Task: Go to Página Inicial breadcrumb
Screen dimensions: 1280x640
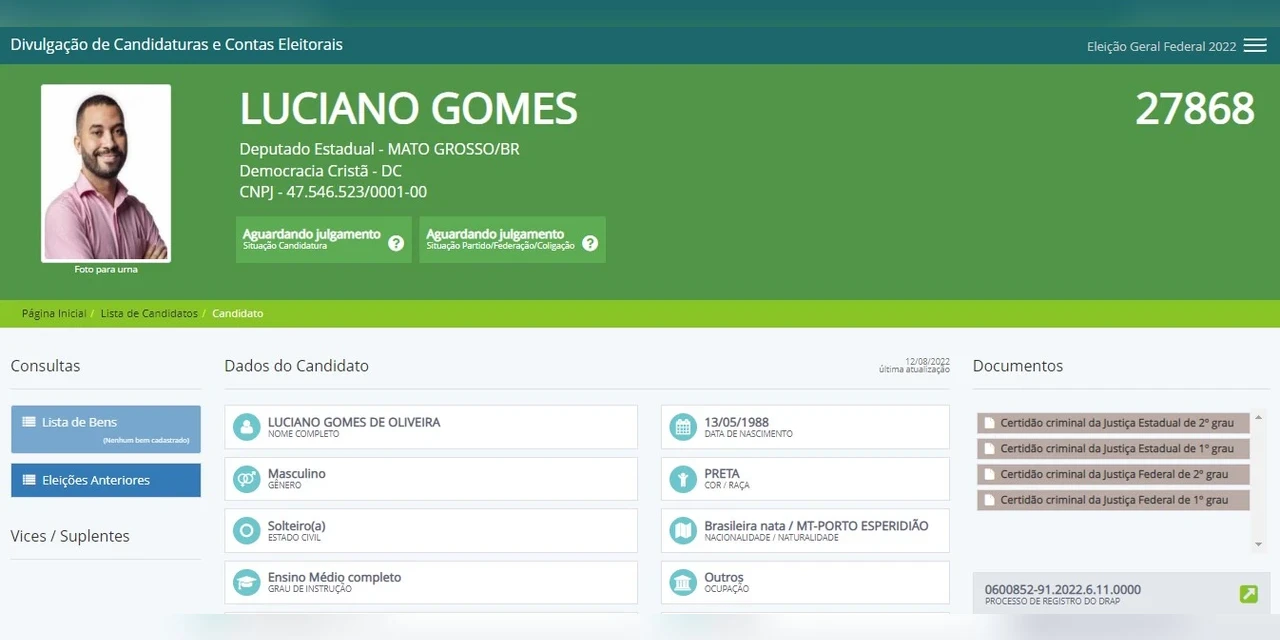Action: (54, 313)
